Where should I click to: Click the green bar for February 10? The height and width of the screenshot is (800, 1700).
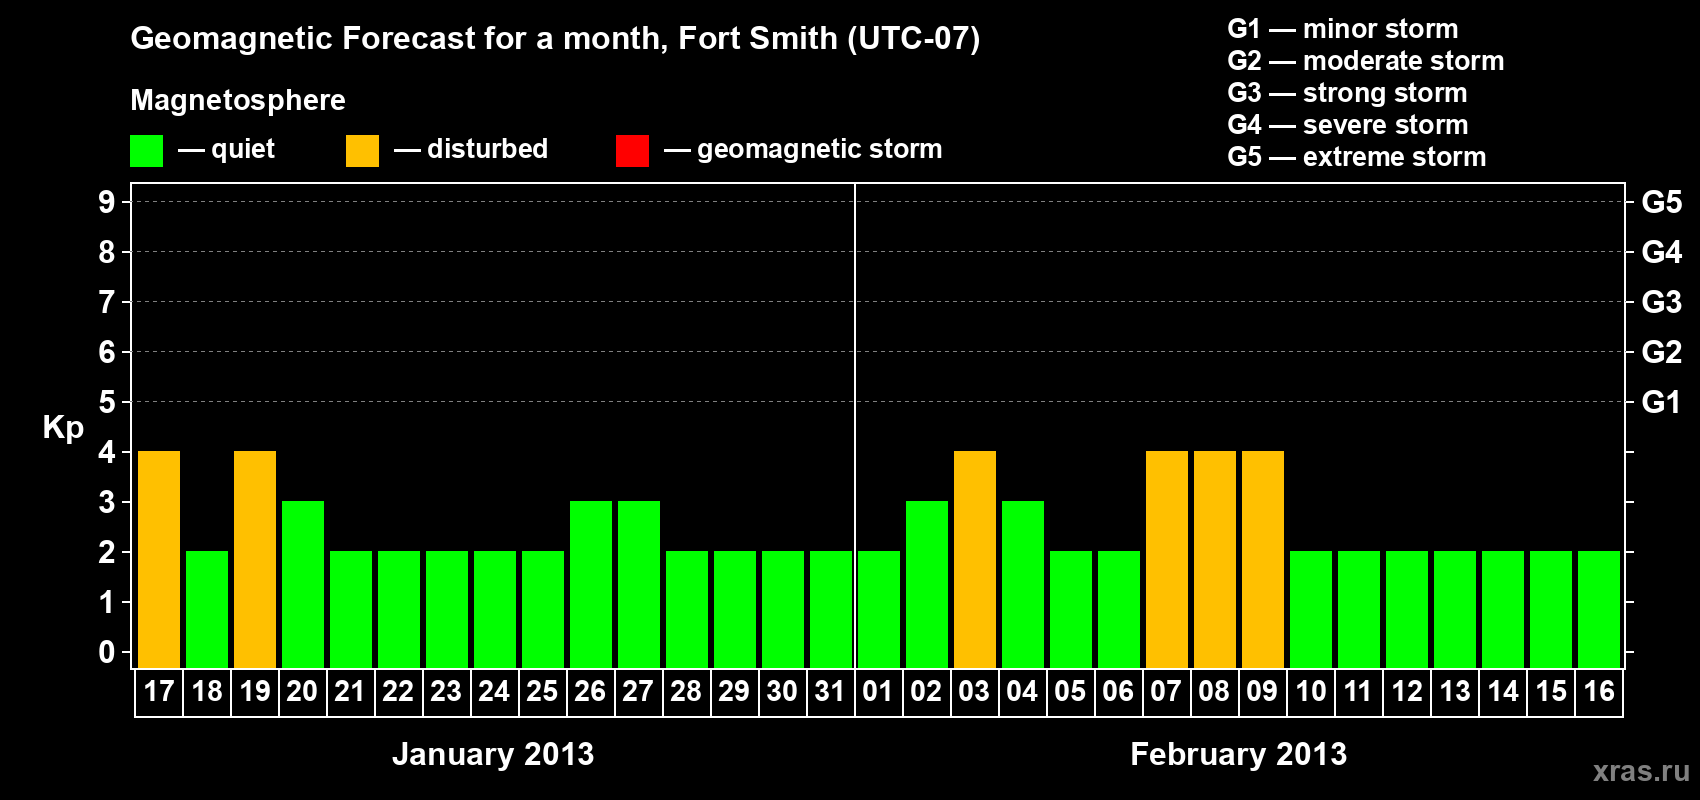[x=1311, y=609]
